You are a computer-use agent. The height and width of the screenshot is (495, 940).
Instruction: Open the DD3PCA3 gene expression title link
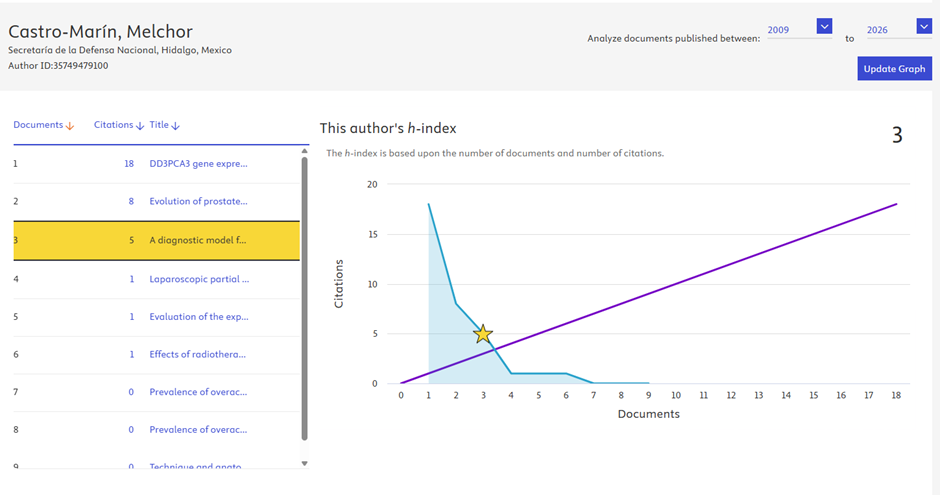198,163
